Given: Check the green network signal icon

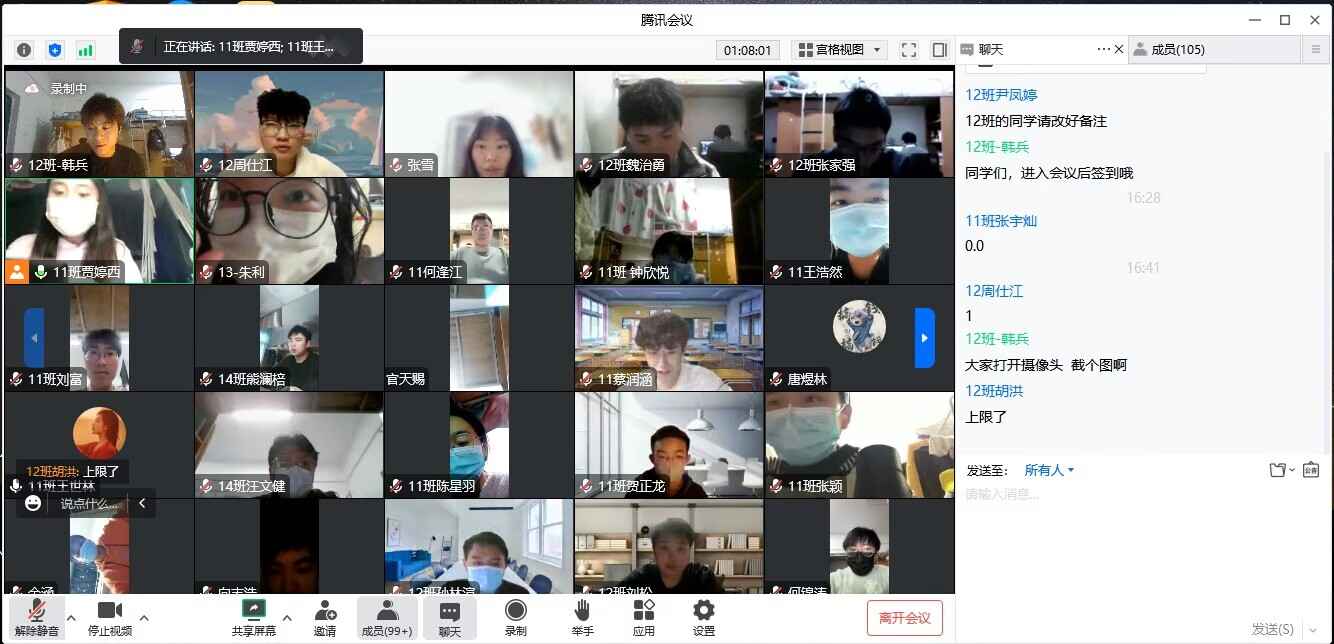Looking at the screenshot, I should 86,50.
